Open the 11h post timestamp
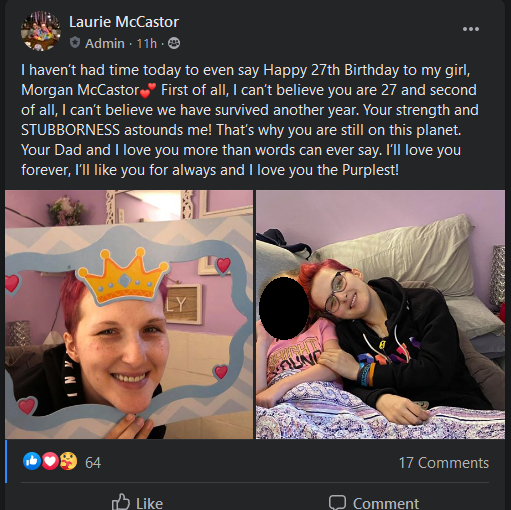The width and height of the screenshot is (511, 510). click(147, 43)
